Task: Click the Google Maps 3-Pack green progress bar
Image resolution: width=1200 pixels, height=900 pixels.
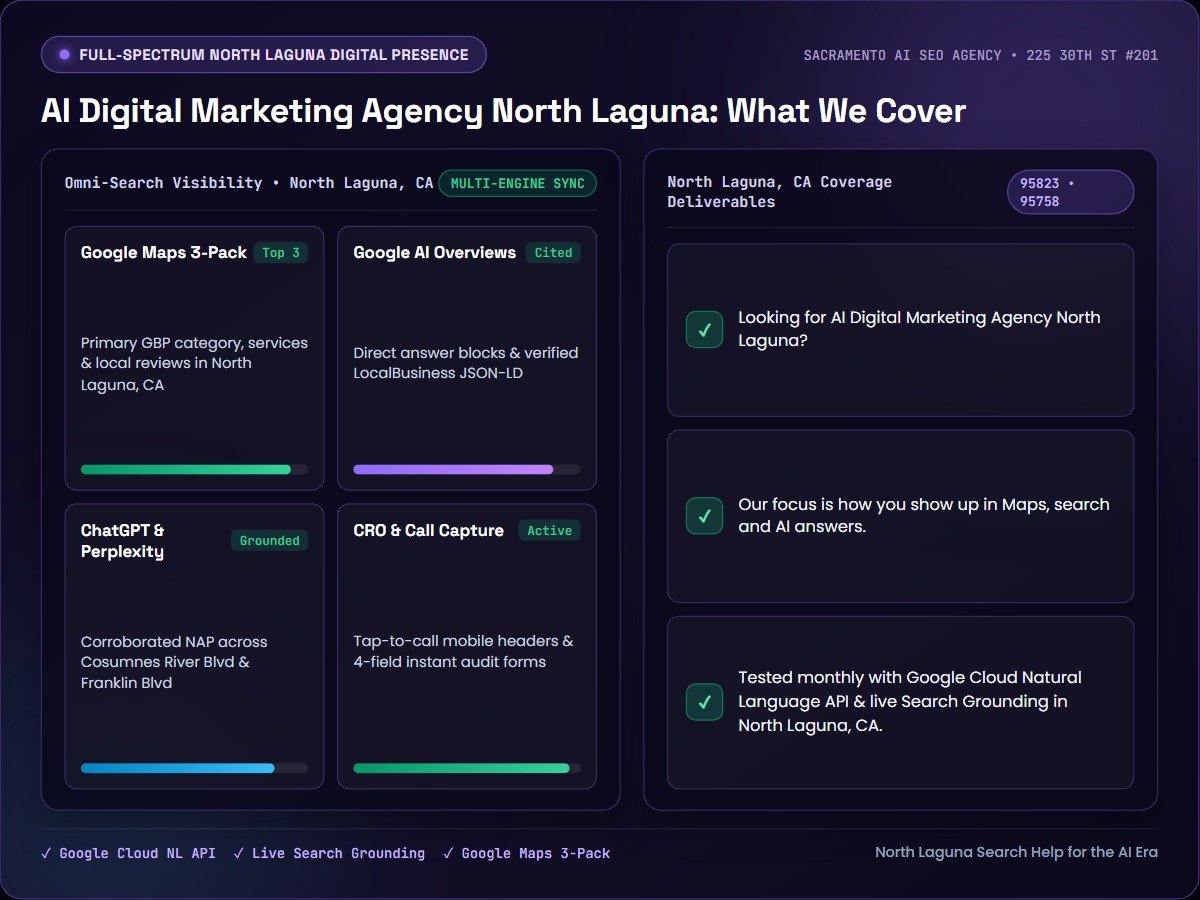Action: pyautogui.click(x=194, y=469)
